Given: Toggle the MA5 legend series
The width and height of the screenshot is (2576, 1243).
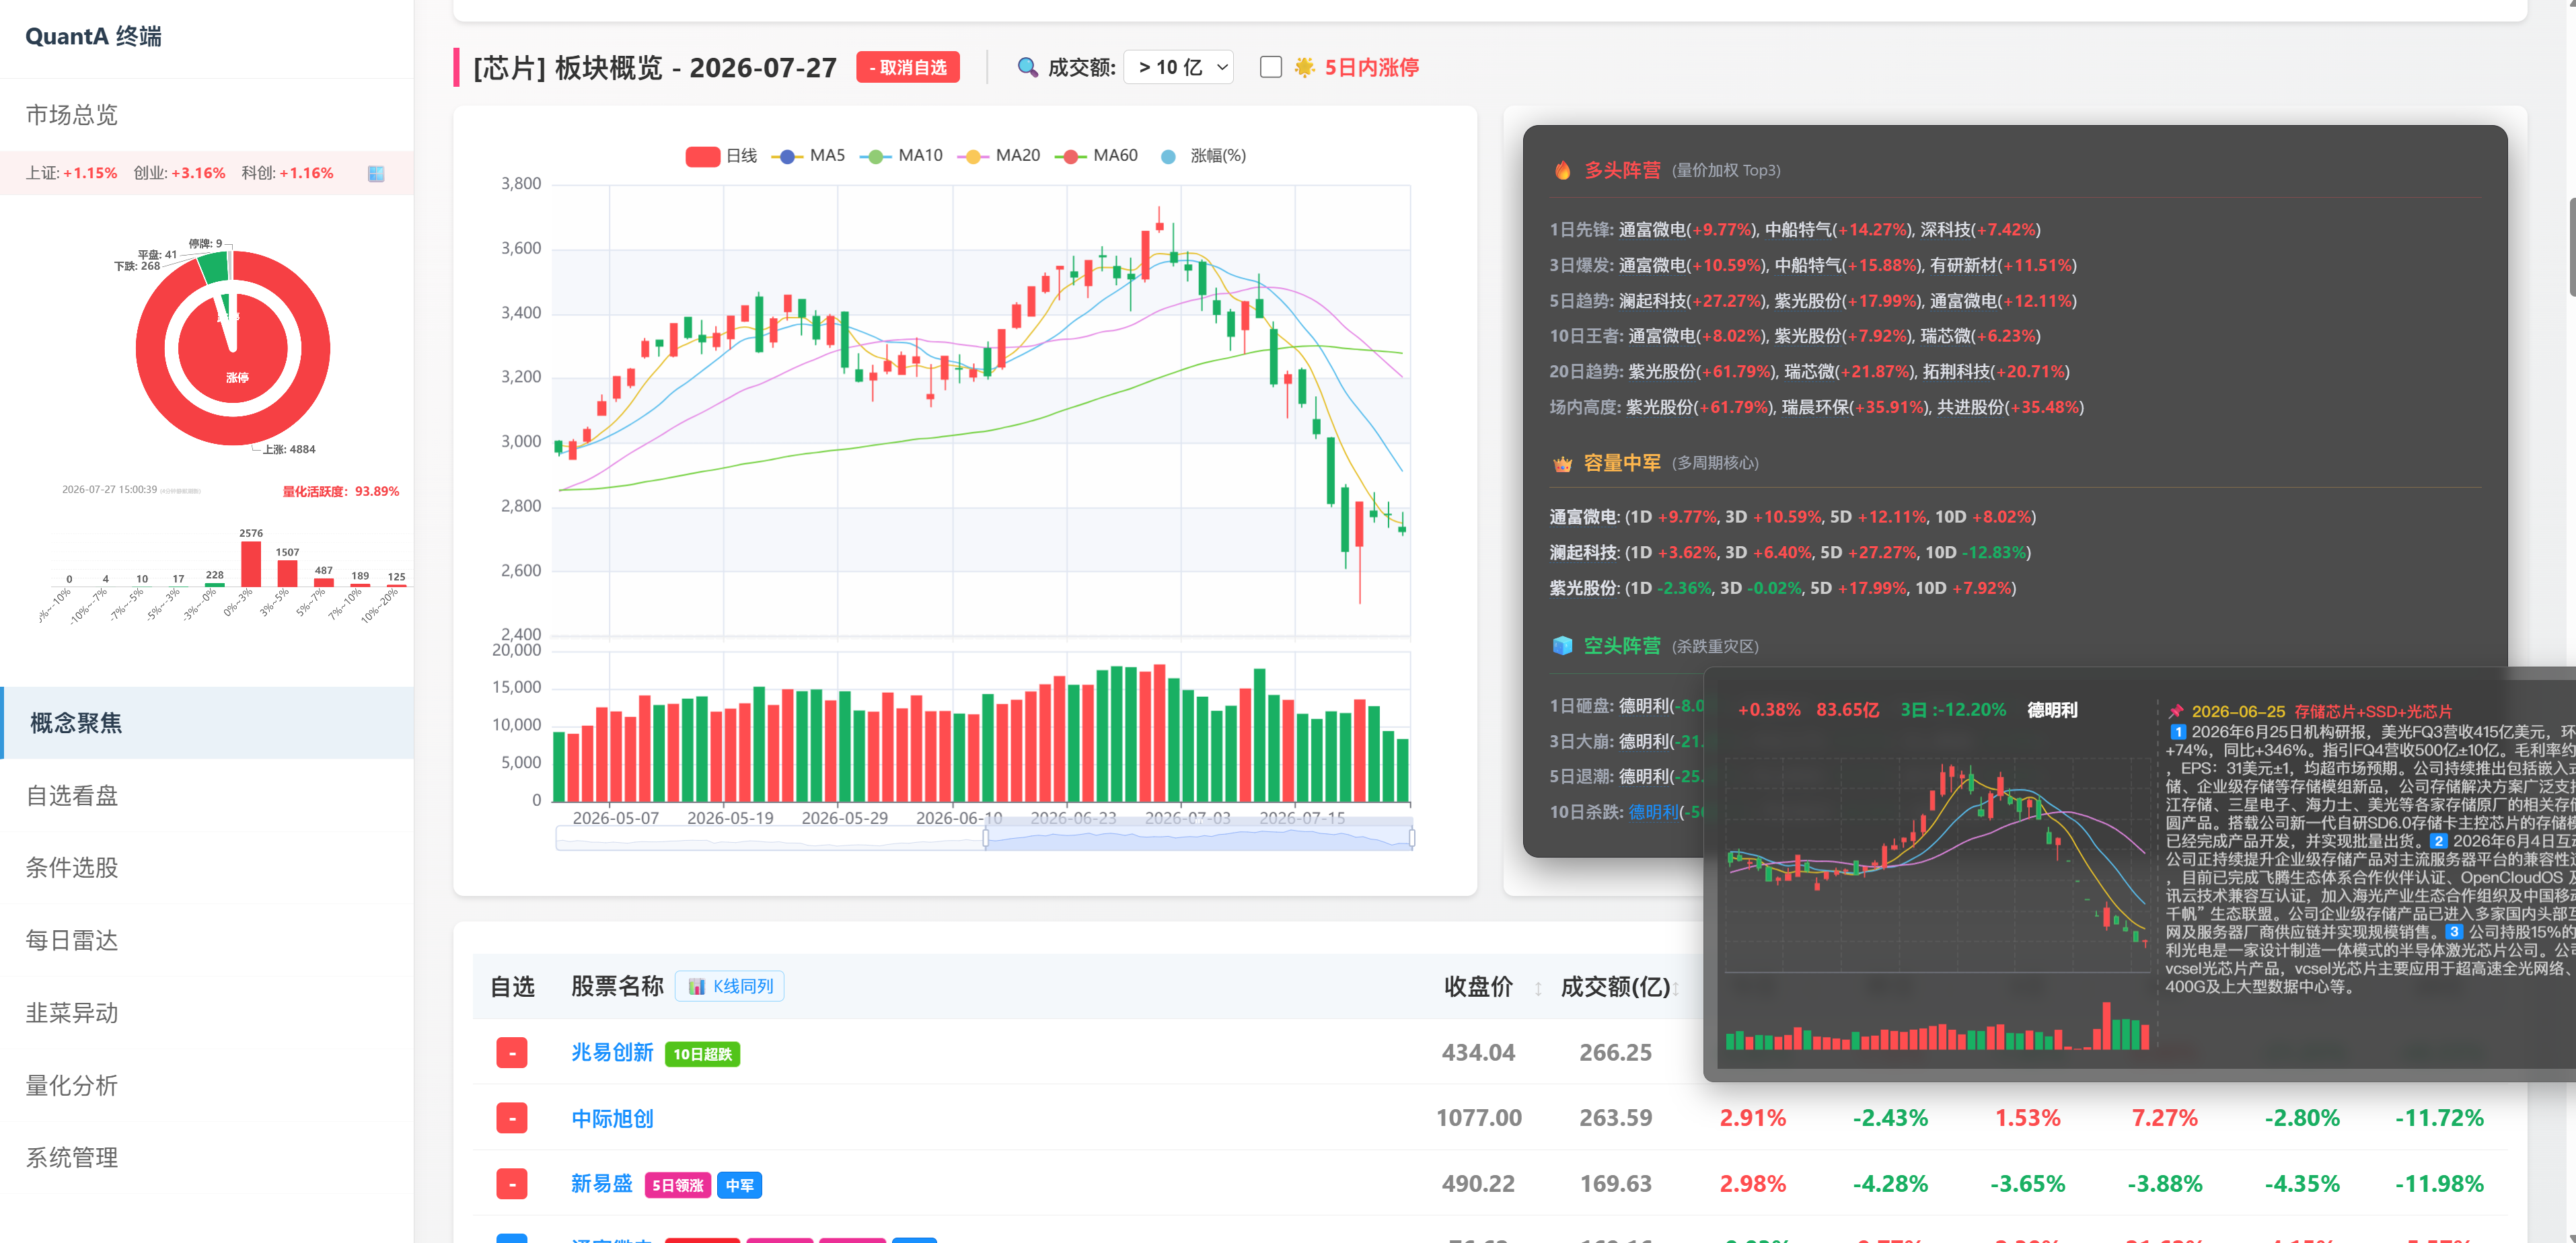Looking at the screenshot, I should click(x=809, y=156).
